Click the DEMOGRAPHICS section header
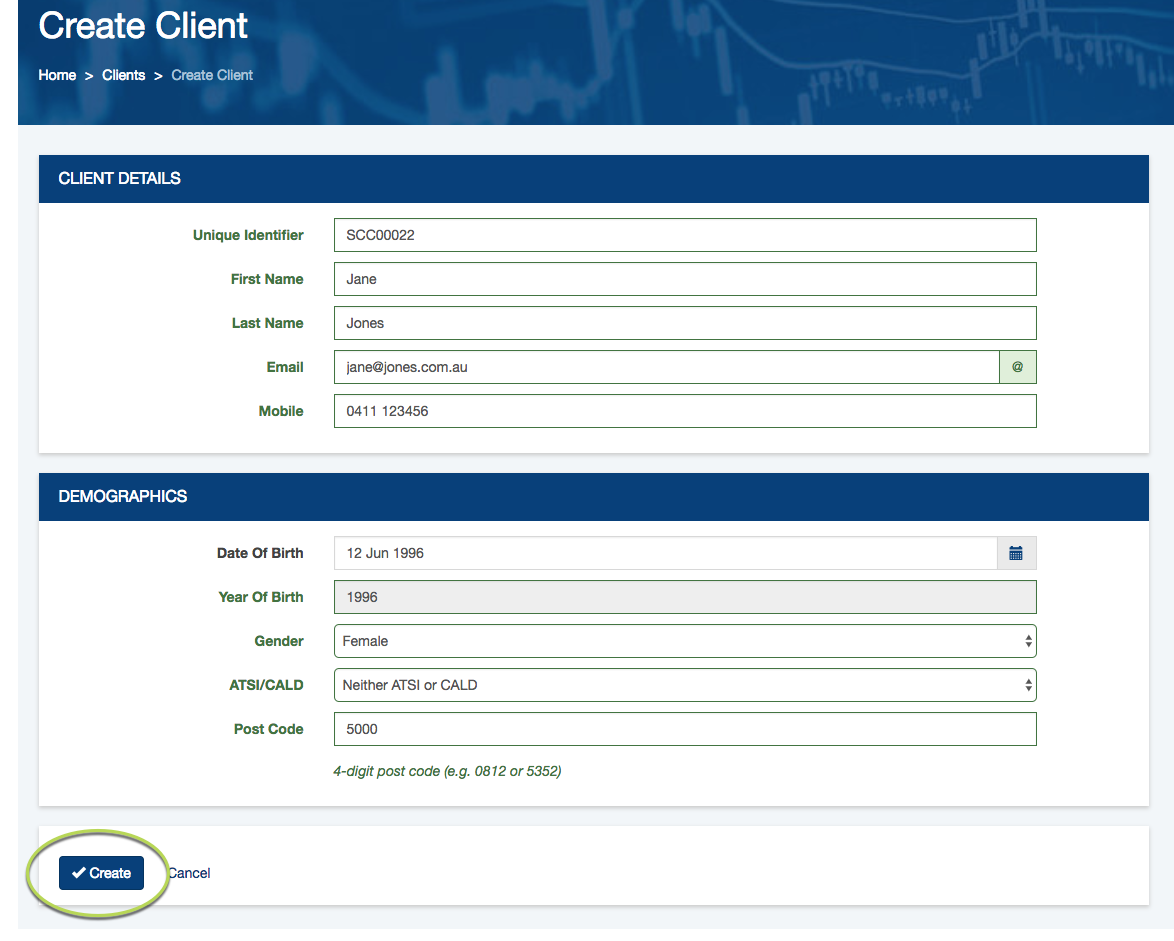Screen dimensions: 1174x941 (594, 497)
